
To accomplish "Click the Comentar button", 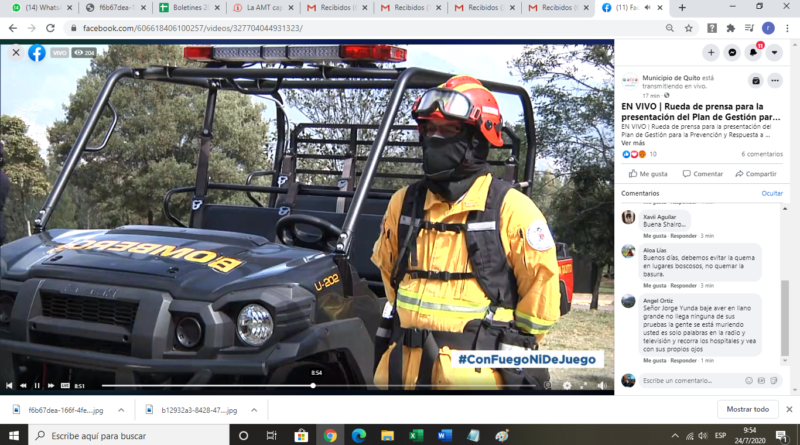I will pyautogui.click(x=703, y=174).
